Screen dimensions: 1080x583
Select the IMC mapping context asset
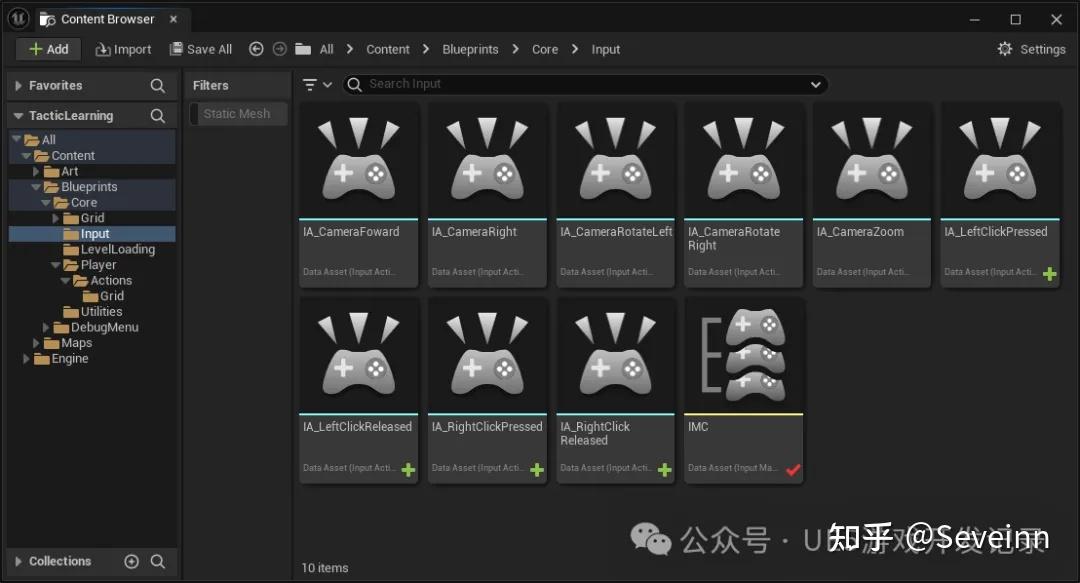pos(744,390)
